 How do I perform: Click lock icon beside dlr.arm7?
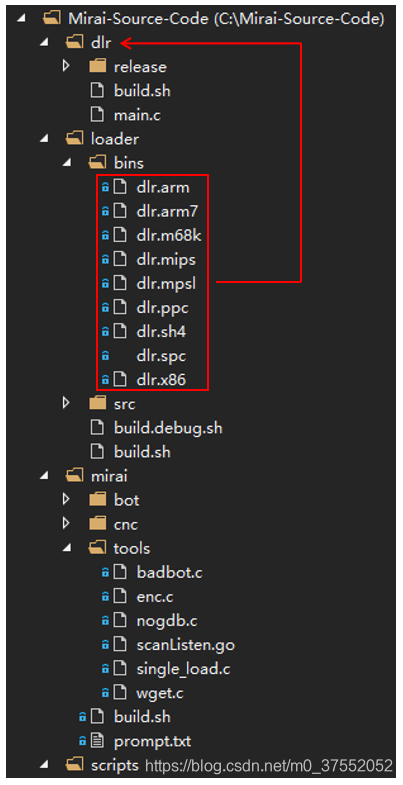[x=105, y=212]
